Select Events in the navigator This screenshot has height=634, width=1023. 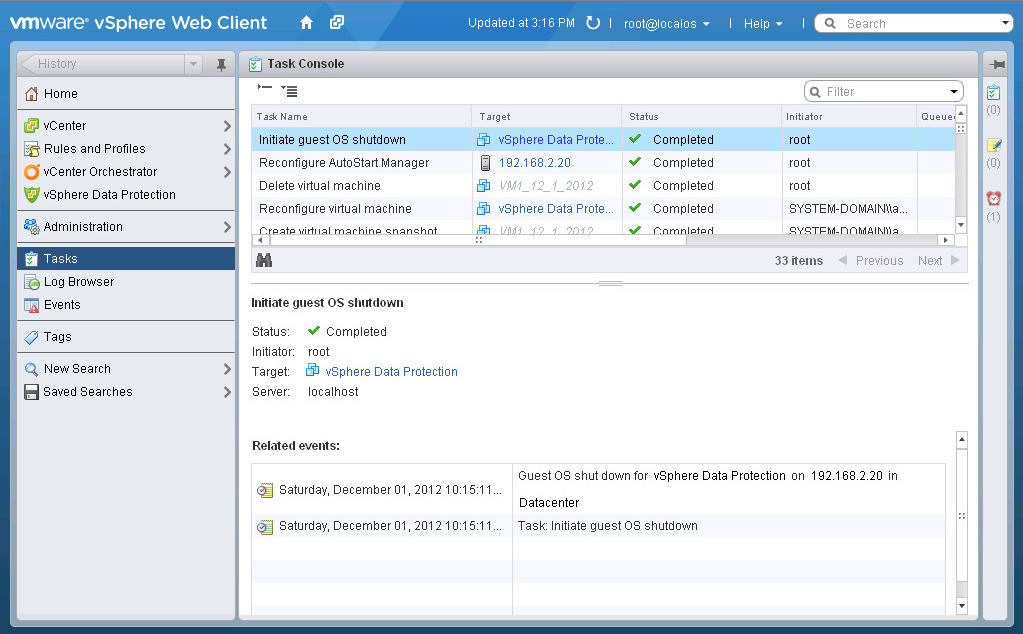point(62,305)
